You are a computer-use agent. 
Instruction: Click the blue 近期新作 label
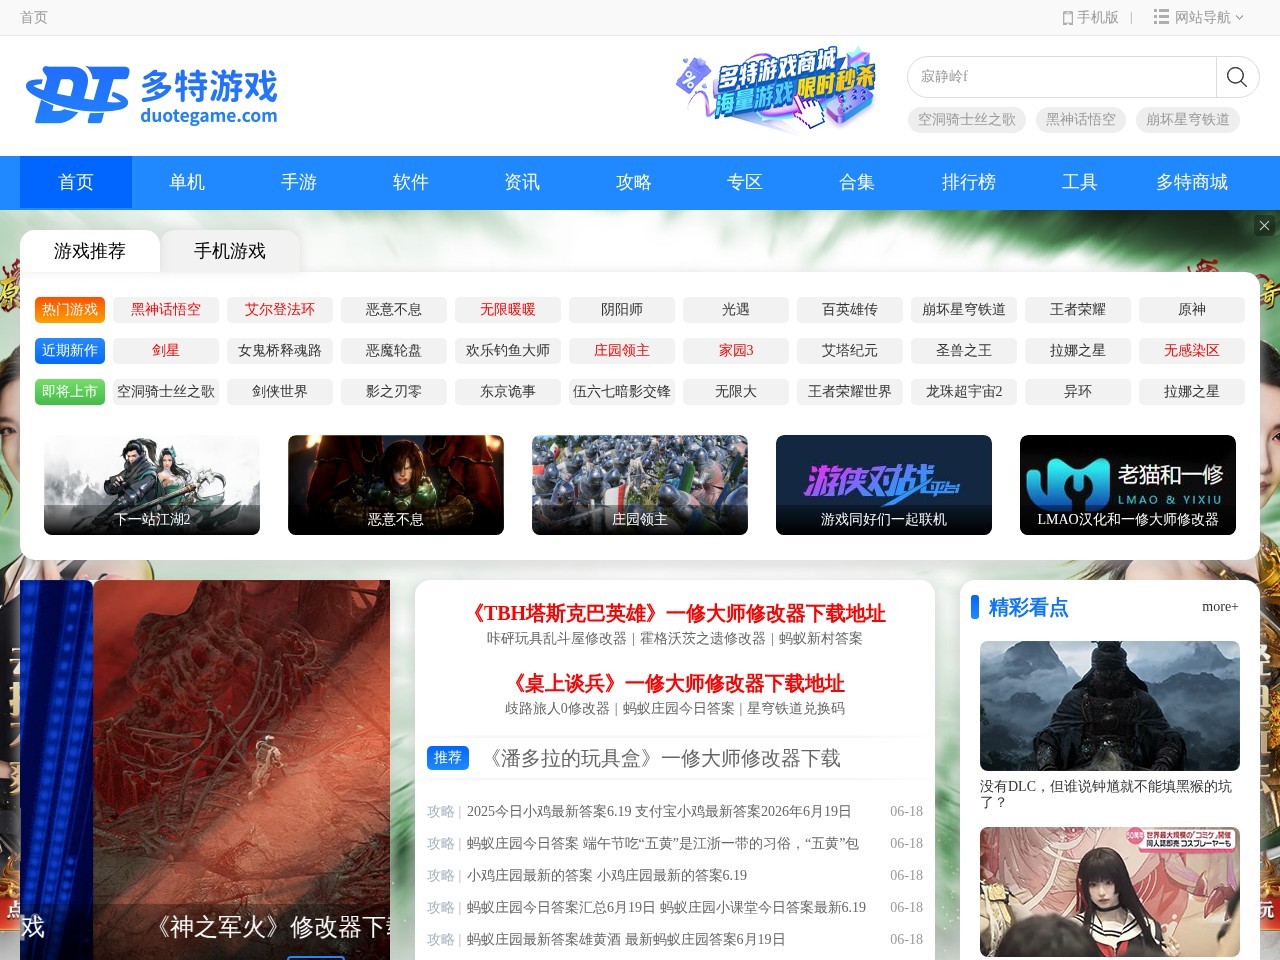(70, 351)
